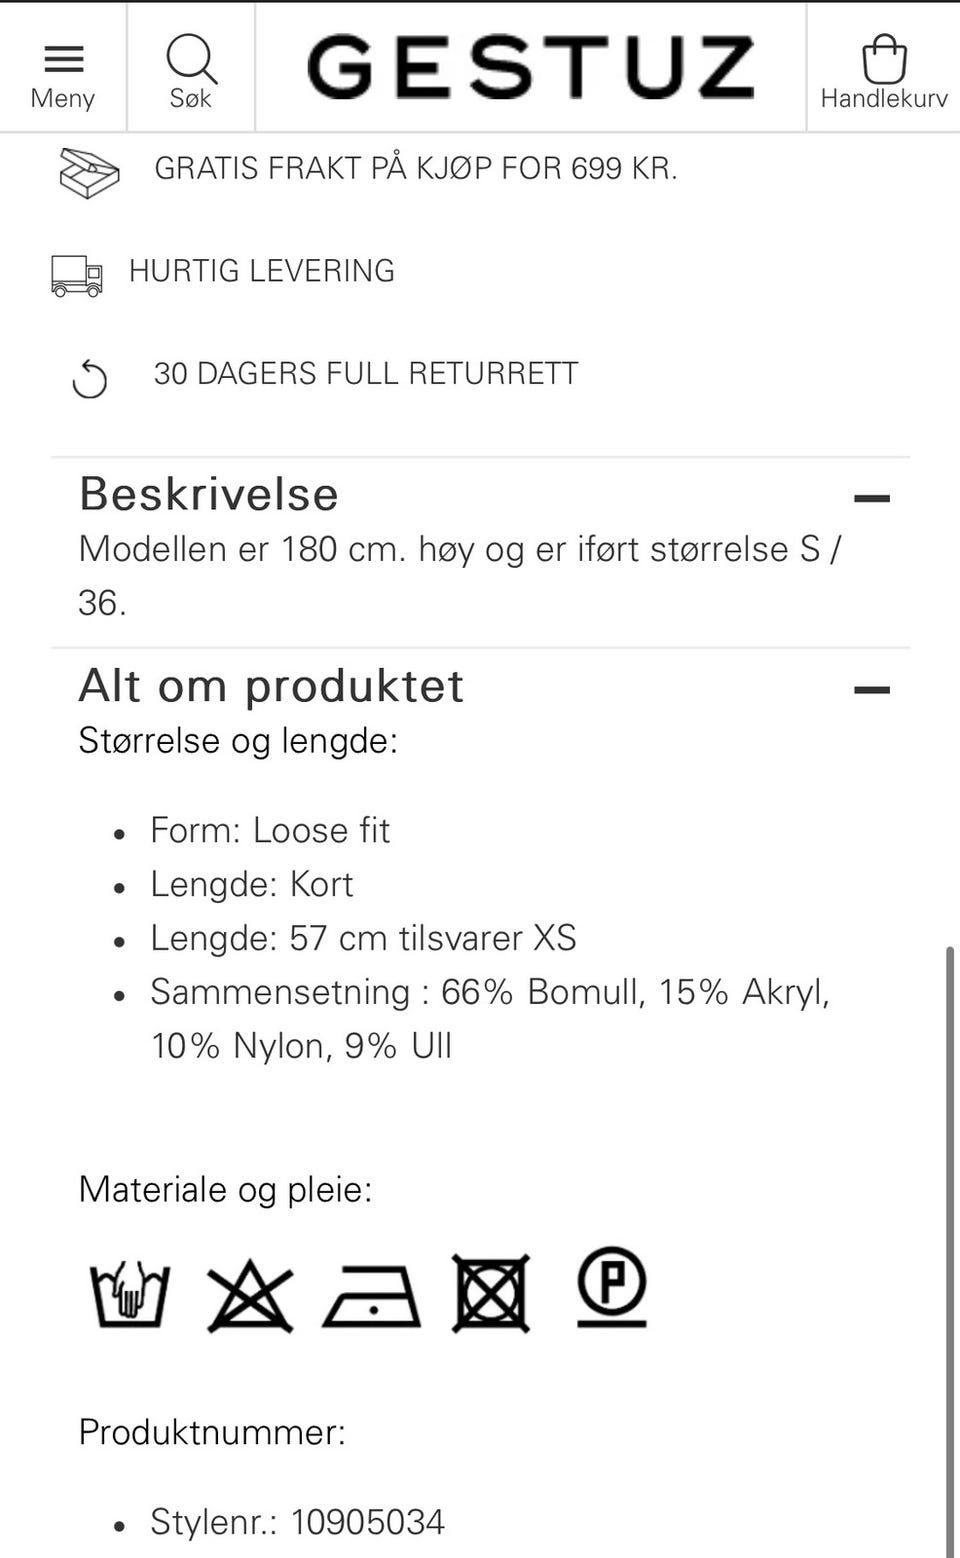Click the hand wash care symbol
Image resolution: width=960 pixels, height=1558 pixels.
point(130,1293)
